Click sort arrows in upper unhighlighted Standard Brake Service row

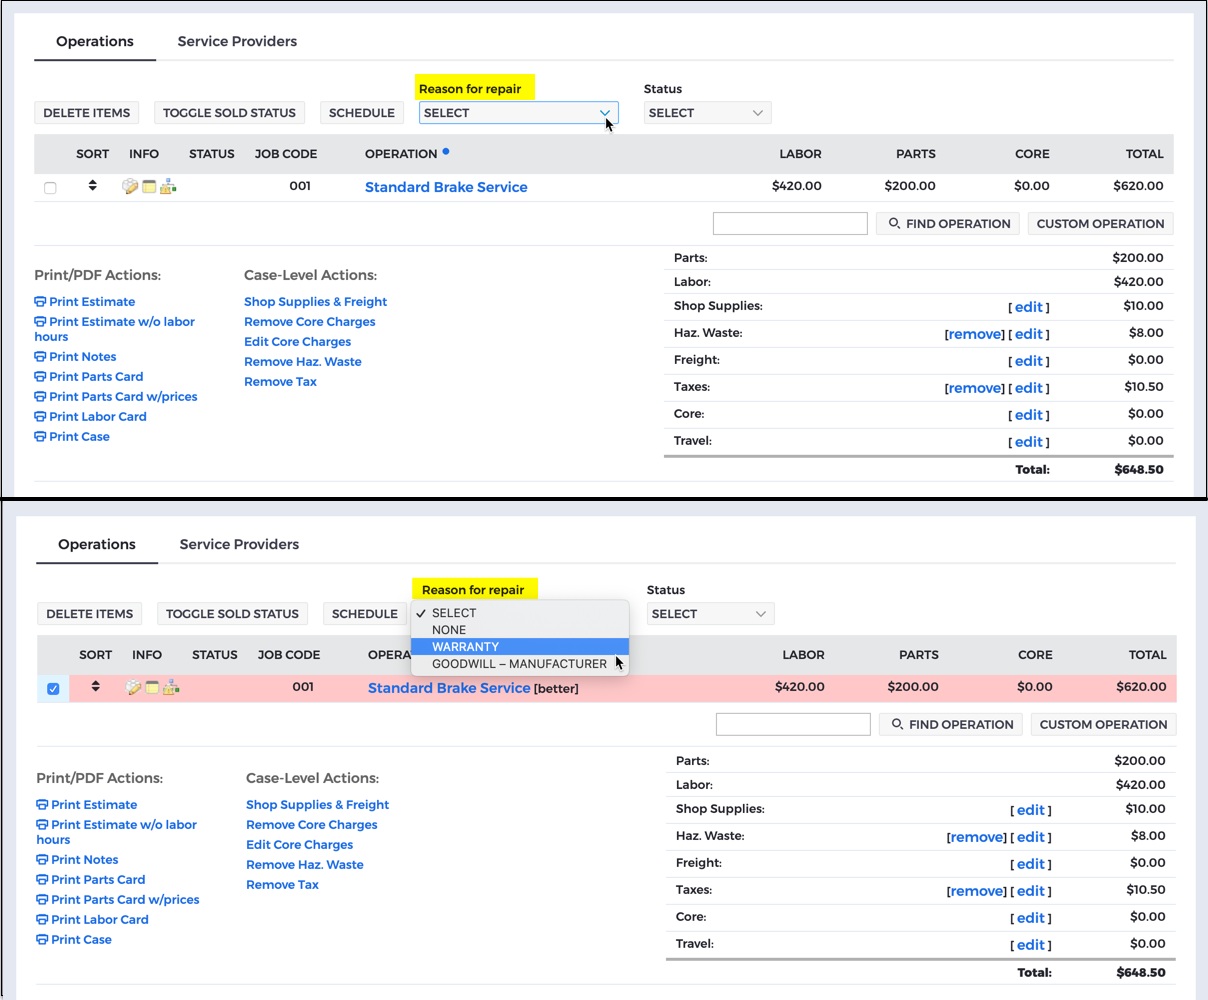(93, 186)
